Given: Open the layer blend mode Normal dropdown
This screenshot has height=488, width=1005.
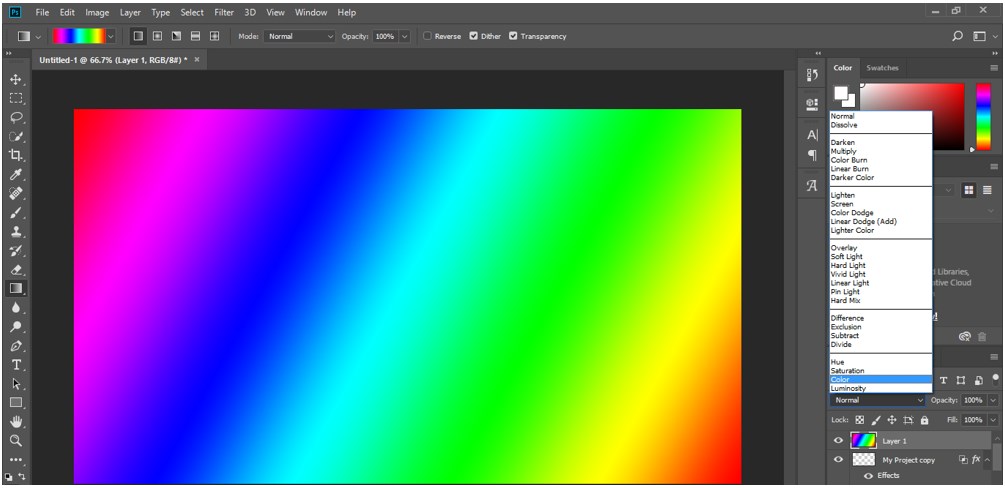Looking at the screenshot, I should [x=878, y=400].
